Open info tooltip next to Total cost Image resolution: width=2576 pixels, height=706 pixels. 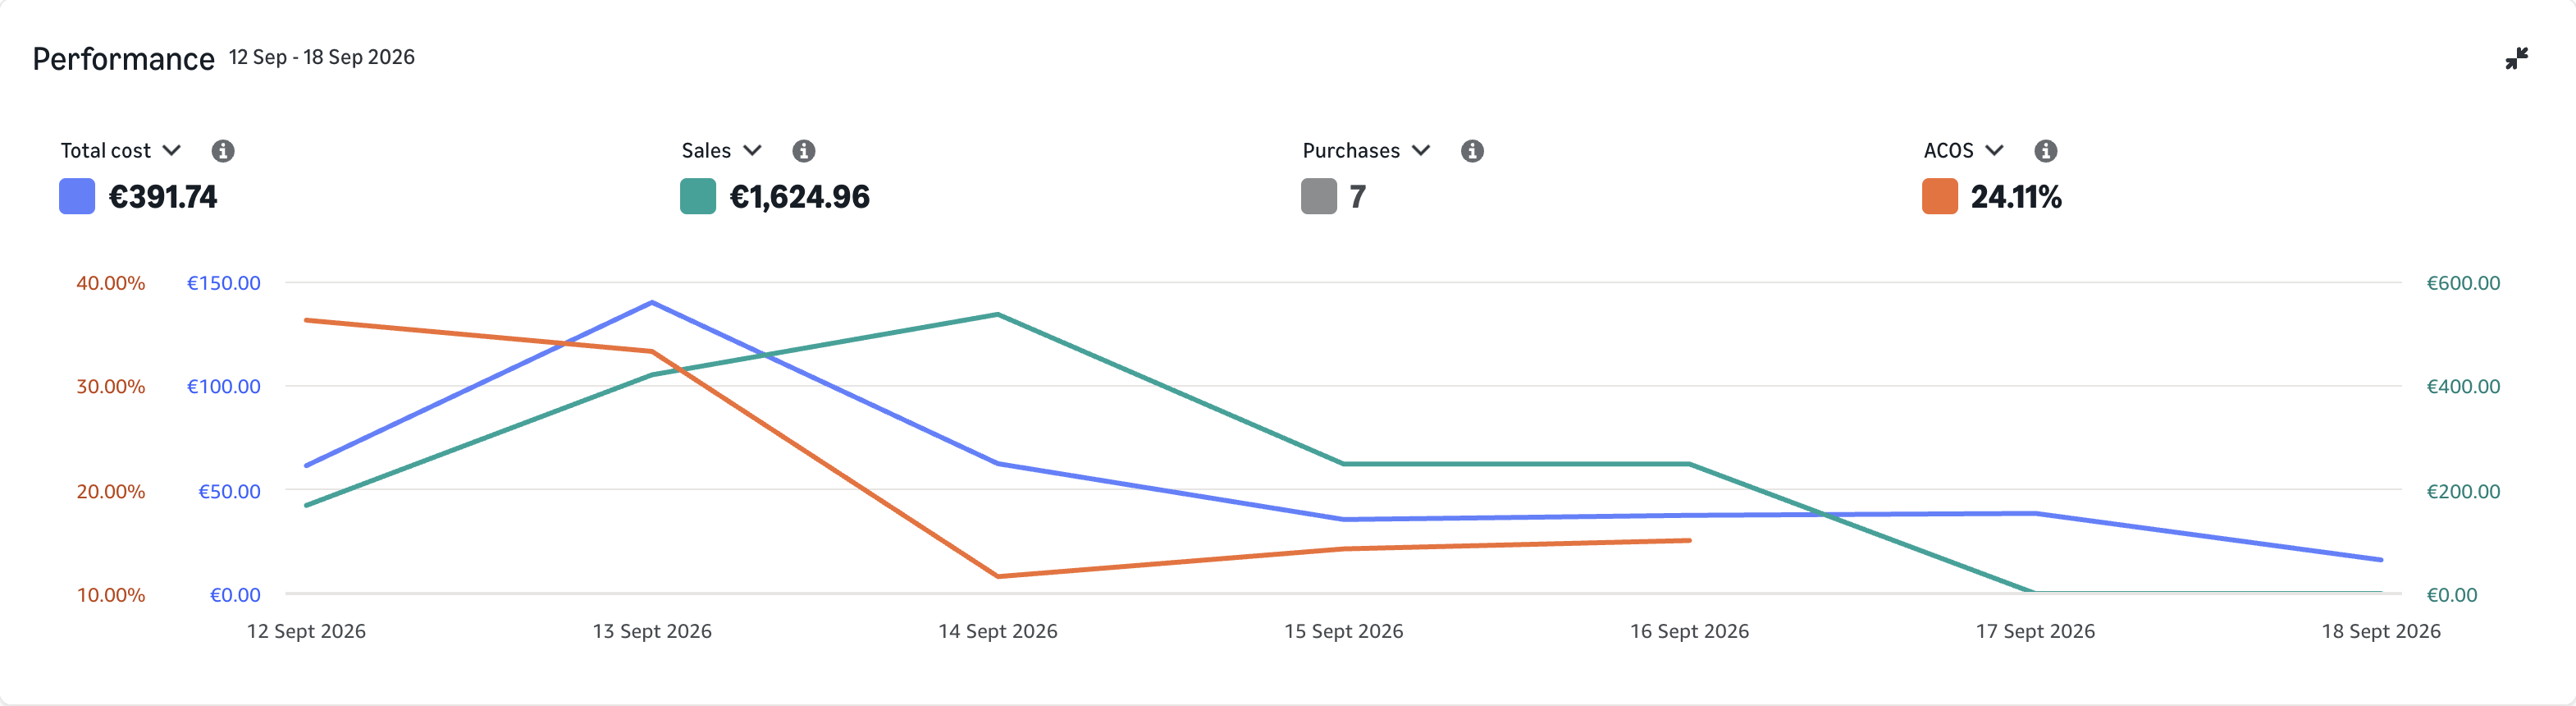click(223, 151)
